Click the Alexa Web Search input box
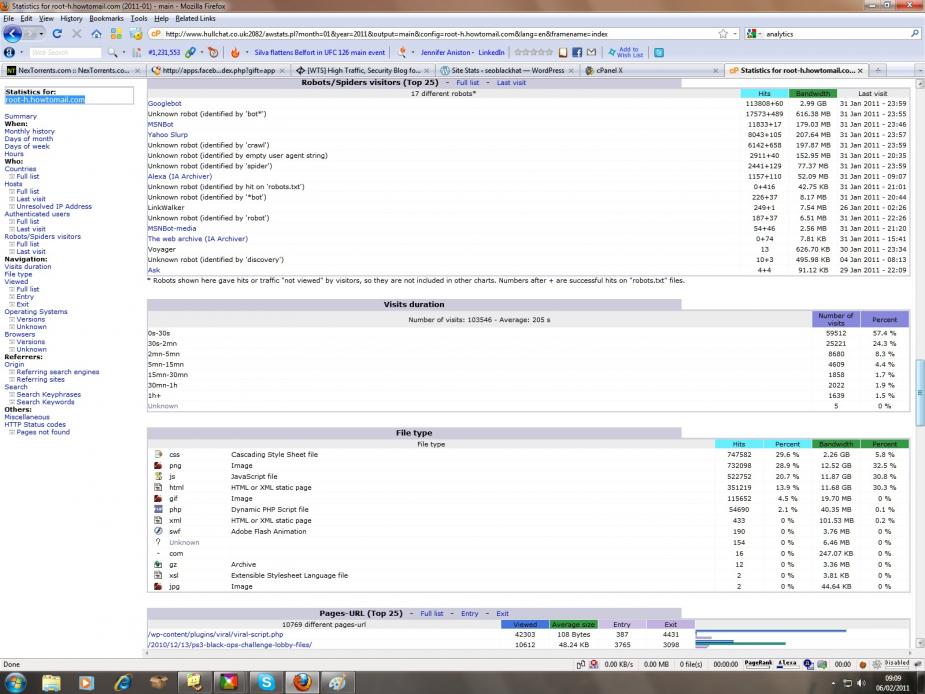Screen dimensions: 925x694 (65, 53)
